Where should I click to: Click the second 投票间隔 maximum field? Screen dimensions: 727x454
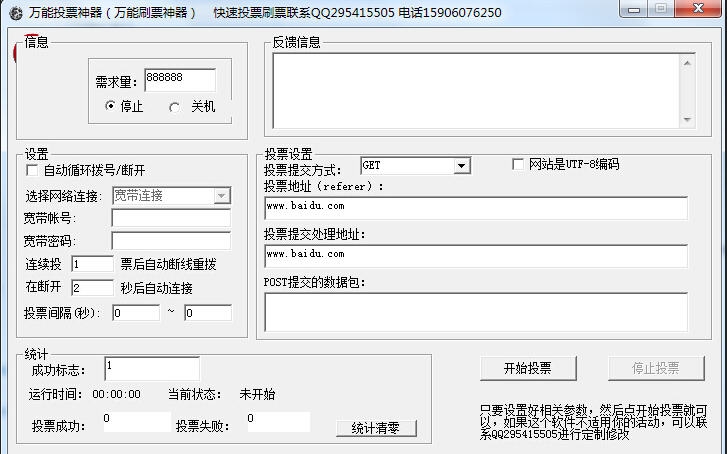click(208, 313)
